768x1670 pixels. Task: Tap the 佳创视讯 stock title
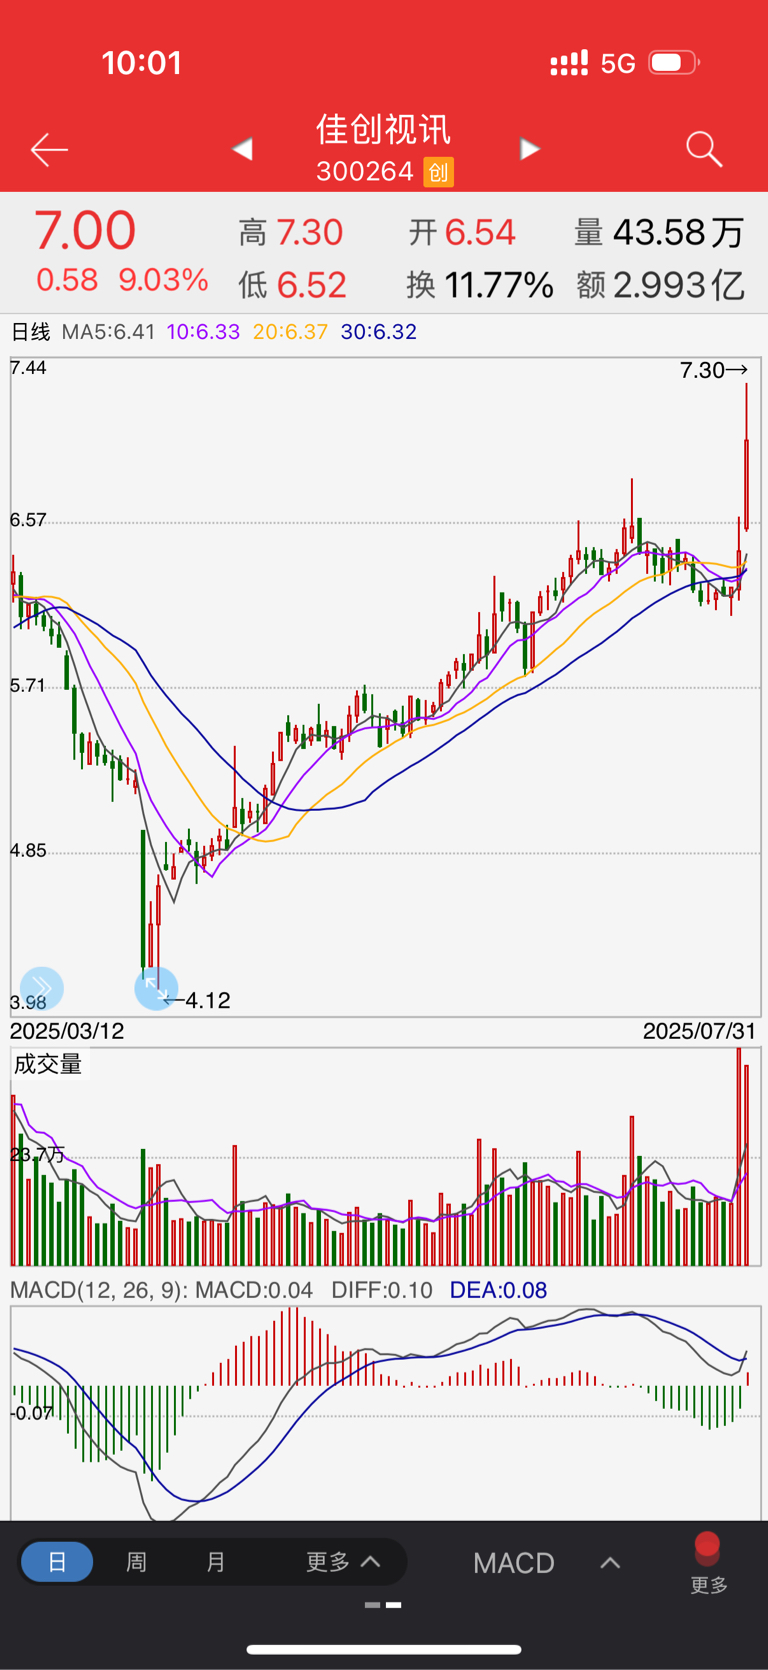pyautogui.click(x=384, y=130)
